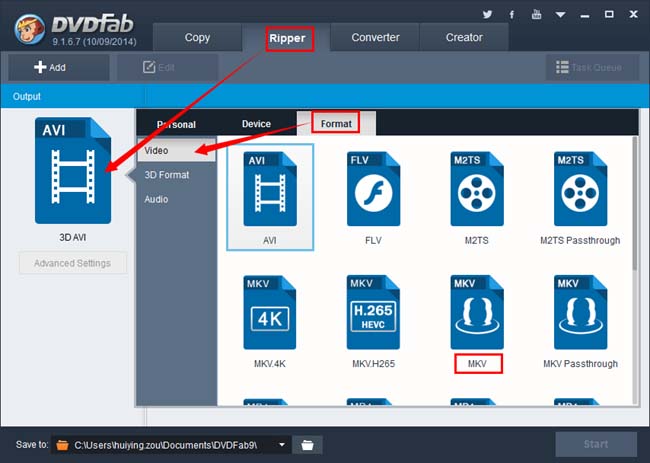Open DVDFab Facebook page icon

[x=512, y=15]
